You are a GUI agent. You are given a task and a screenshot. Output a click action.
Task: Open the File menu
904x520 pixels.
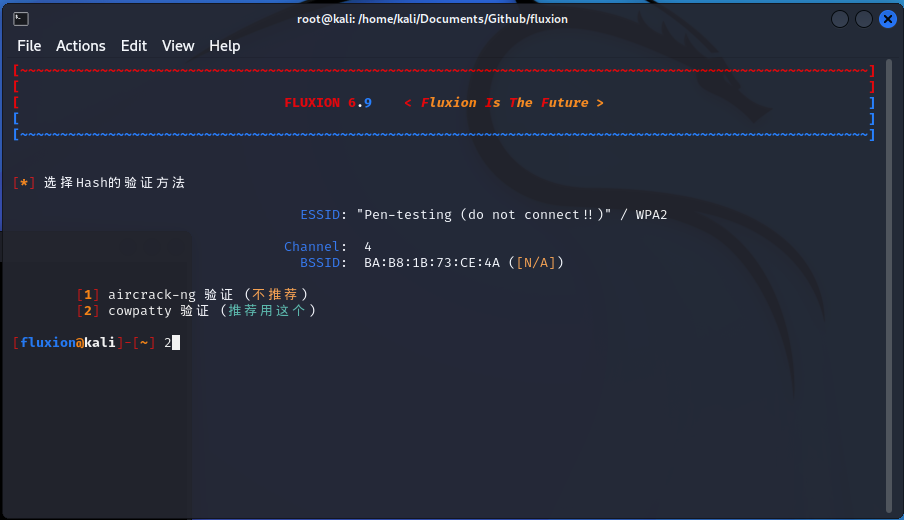[x=29, y=46]
